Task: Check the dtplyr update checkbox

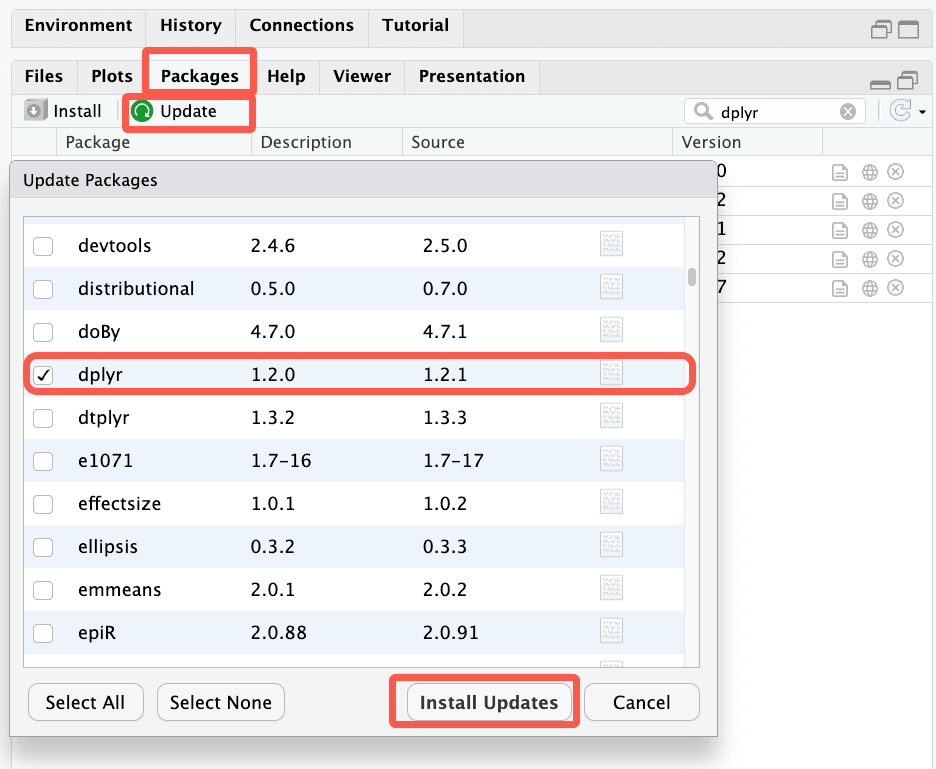Action: [x=43, y=418]
